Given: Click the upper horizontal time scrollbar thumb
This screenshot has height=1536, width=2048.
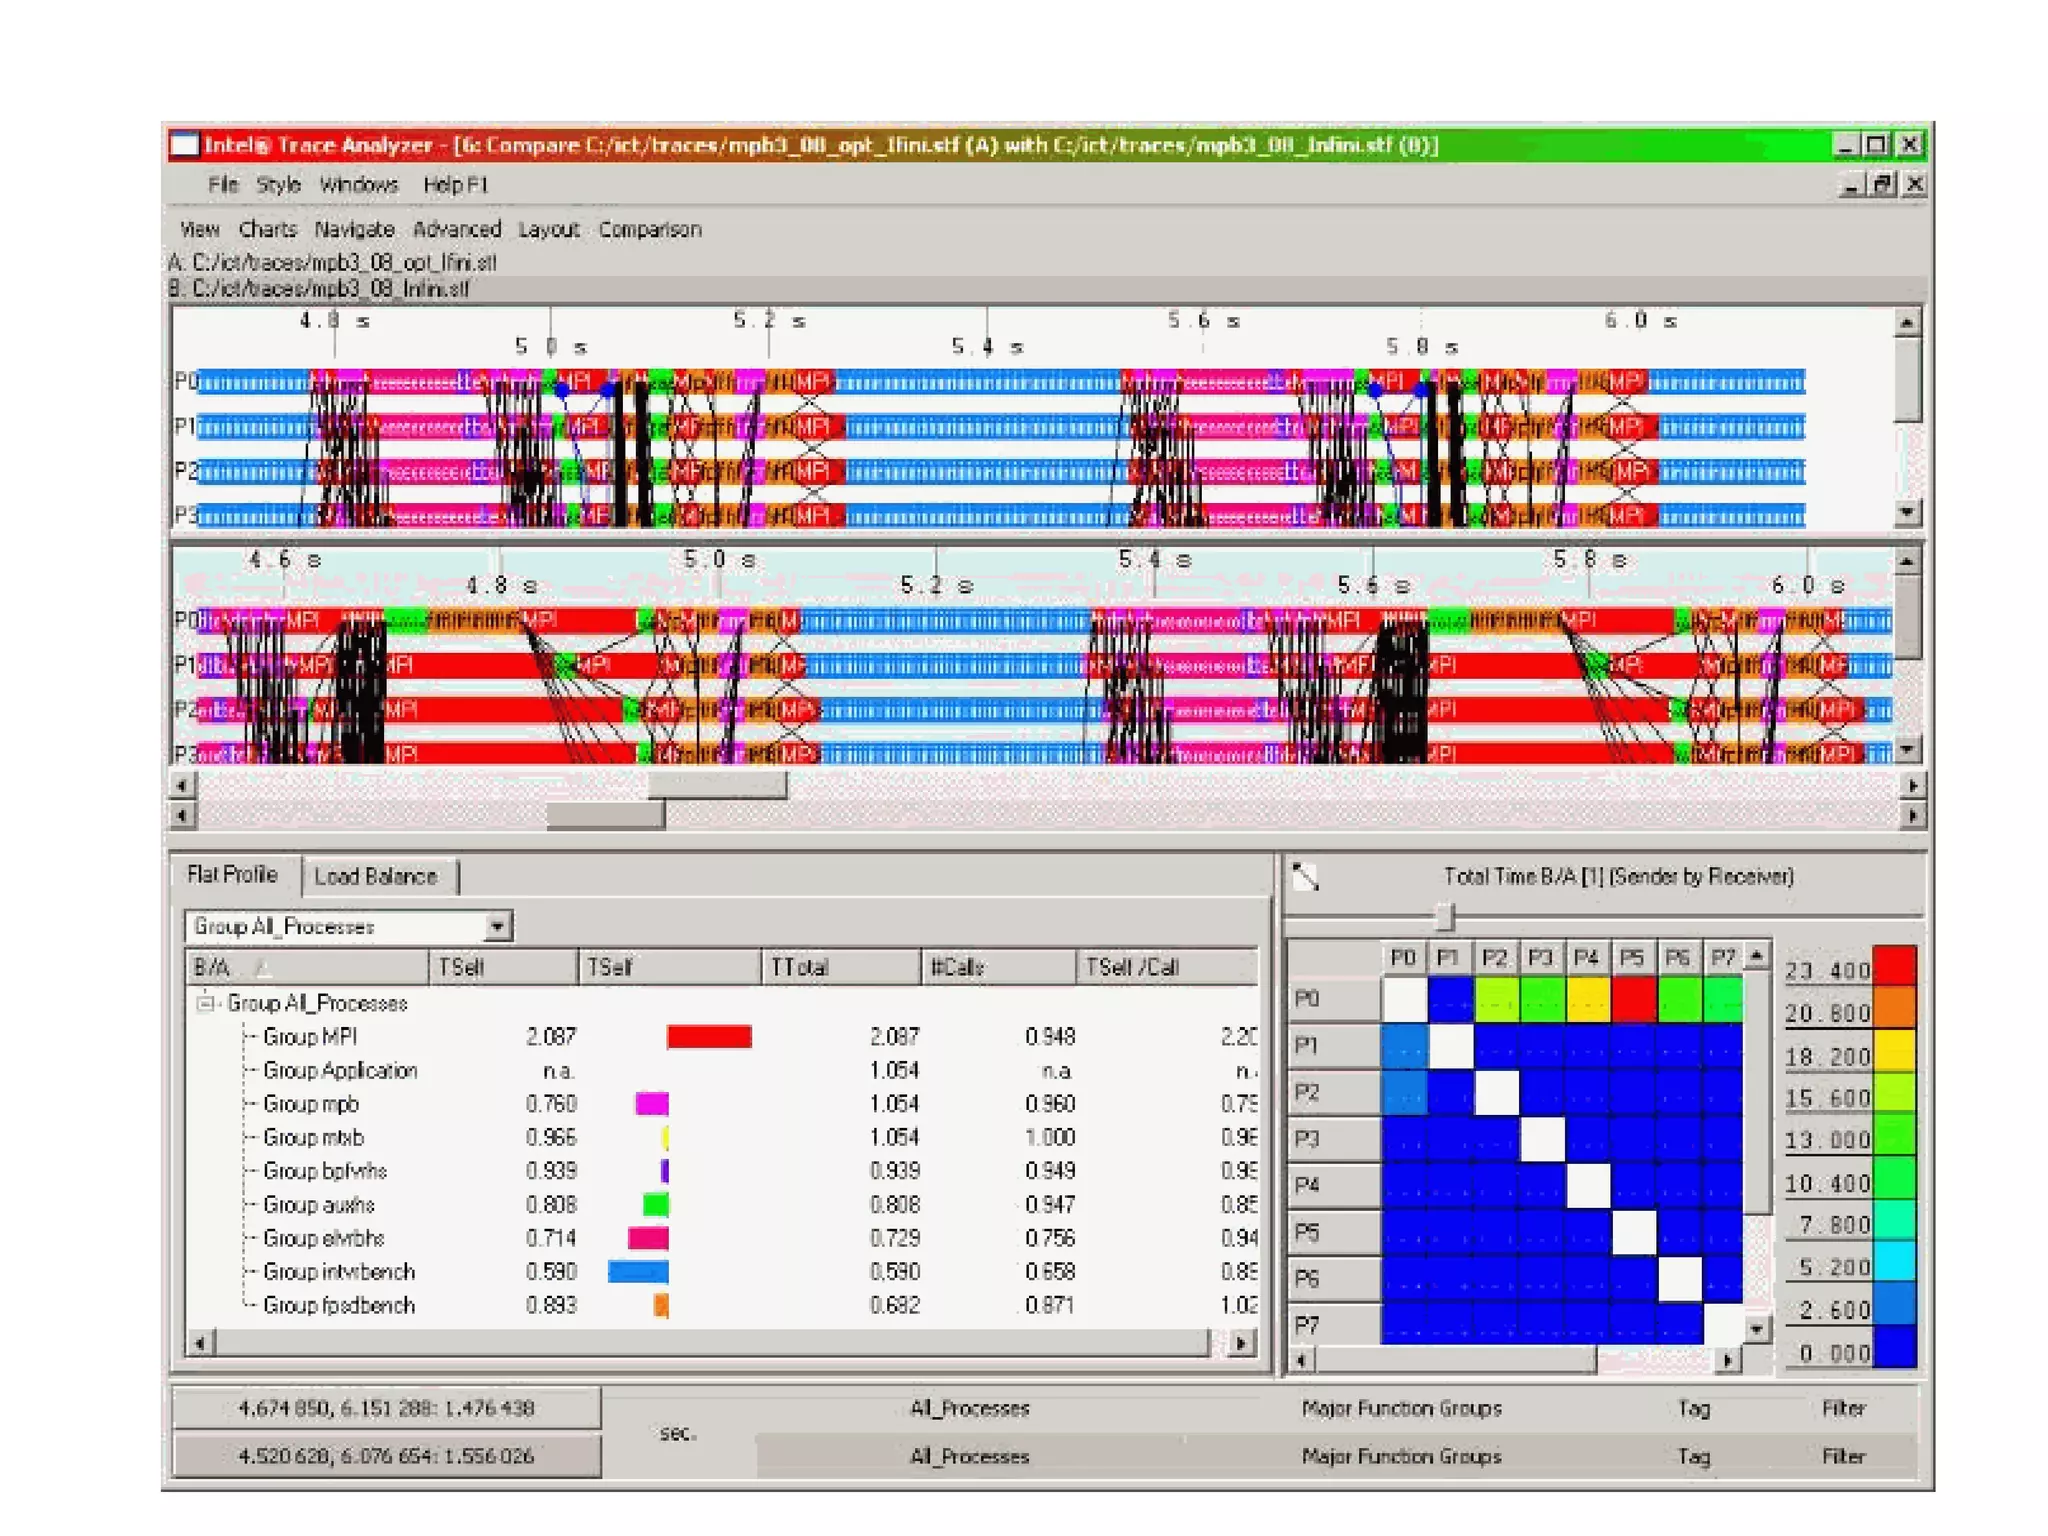Looking at the screenshot, I should pyautogui.click(x=717, y=786).
